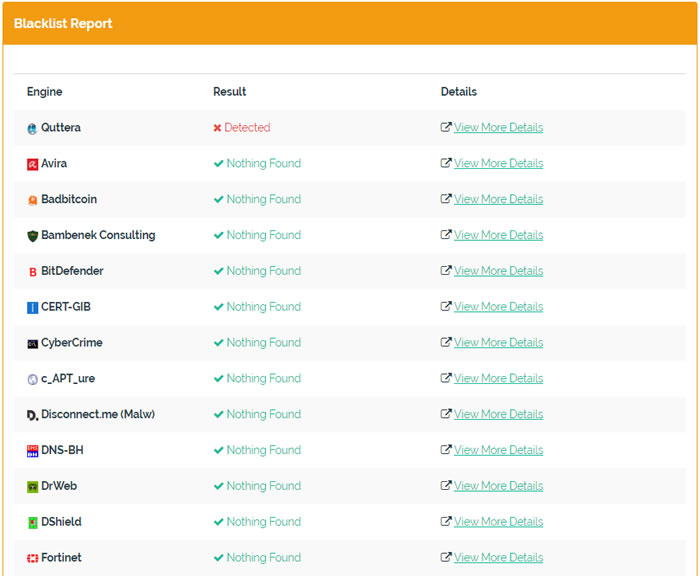The image size is (700, 576).
Task: Open View More Details for c_APT_ure
Action: click(x=498, y=378)
